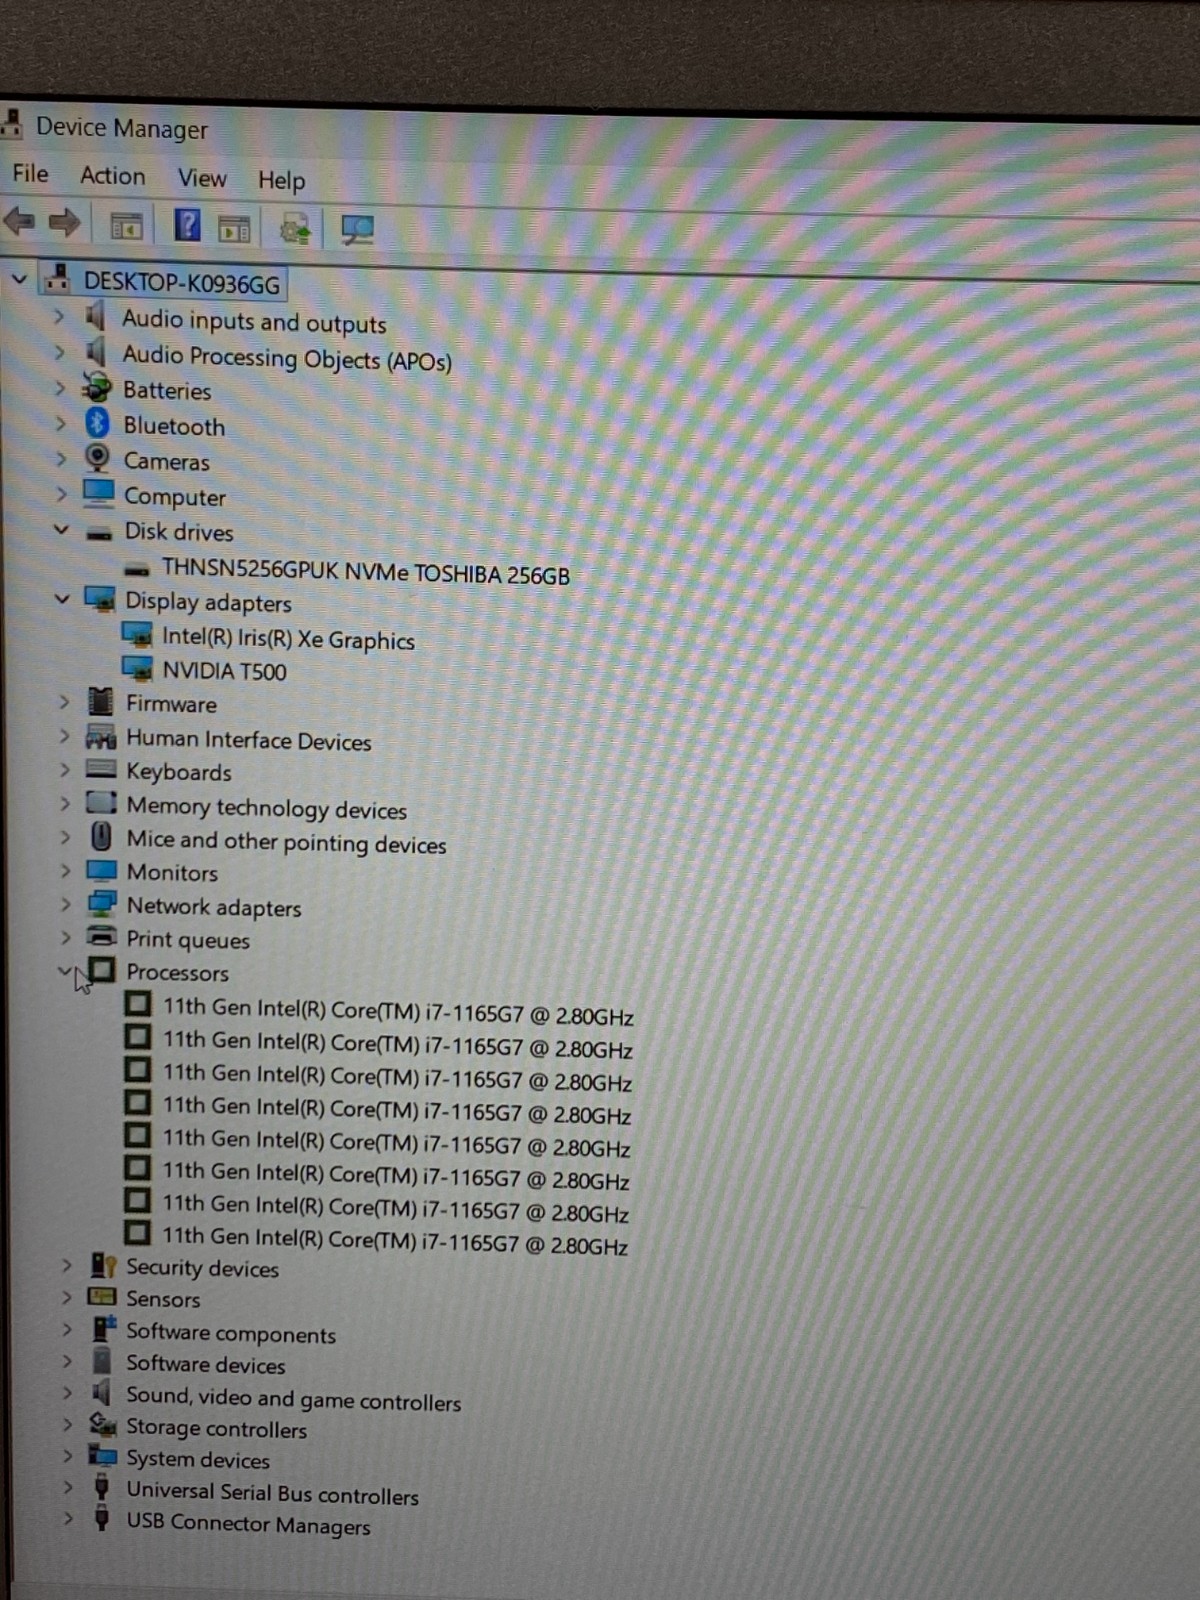Select the Software devices label
The image size is (1200, 1600).
click(x=205, y=1364)
